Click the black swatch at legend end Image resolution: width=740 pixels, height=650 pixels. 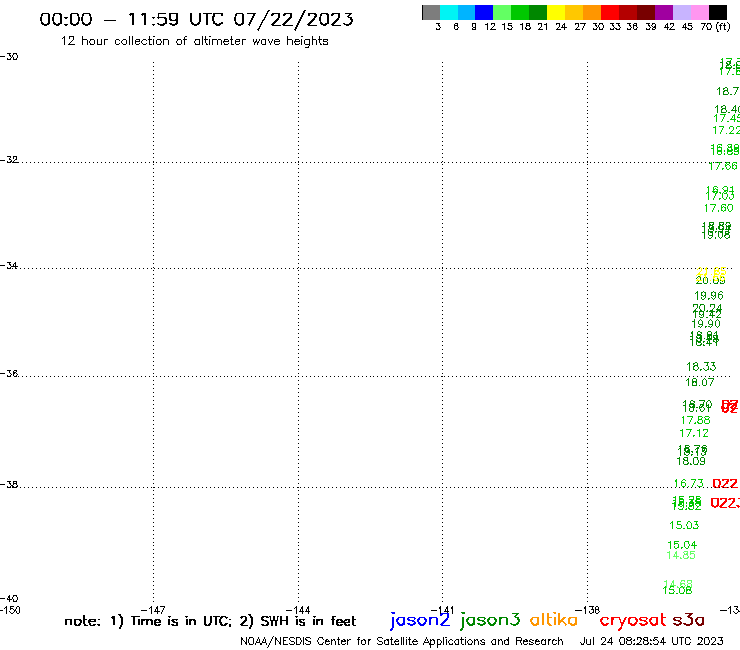(x=718, y=12)
